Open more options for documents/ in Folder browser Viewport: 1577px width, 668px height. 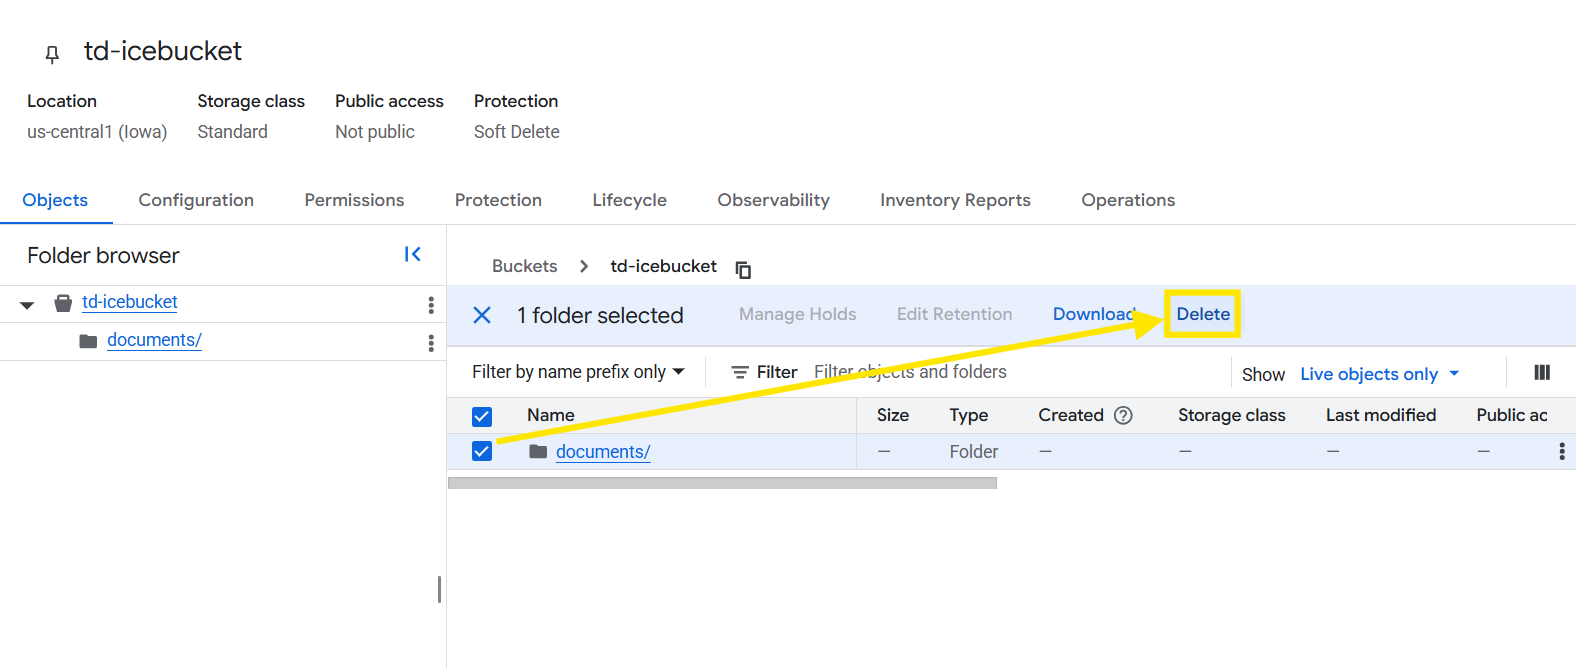point(431,343)
